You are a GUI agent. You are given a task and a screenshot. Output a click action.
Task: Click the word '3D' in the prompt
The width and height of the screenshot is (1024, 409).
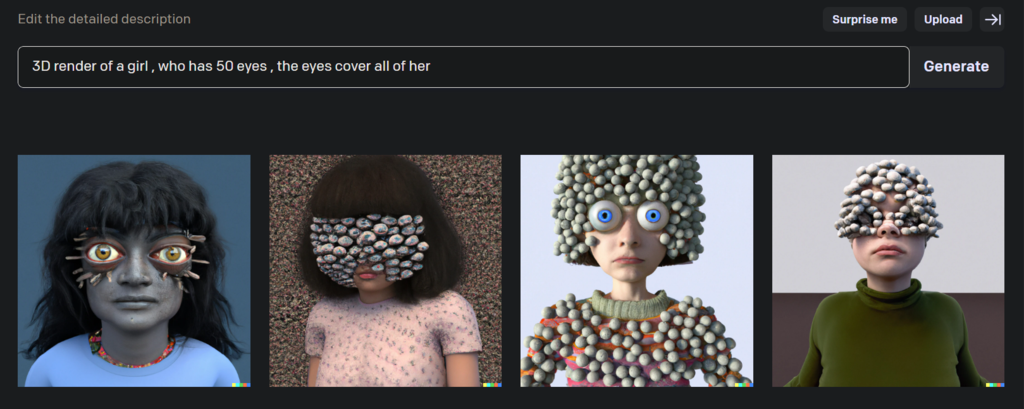(41, 66)
